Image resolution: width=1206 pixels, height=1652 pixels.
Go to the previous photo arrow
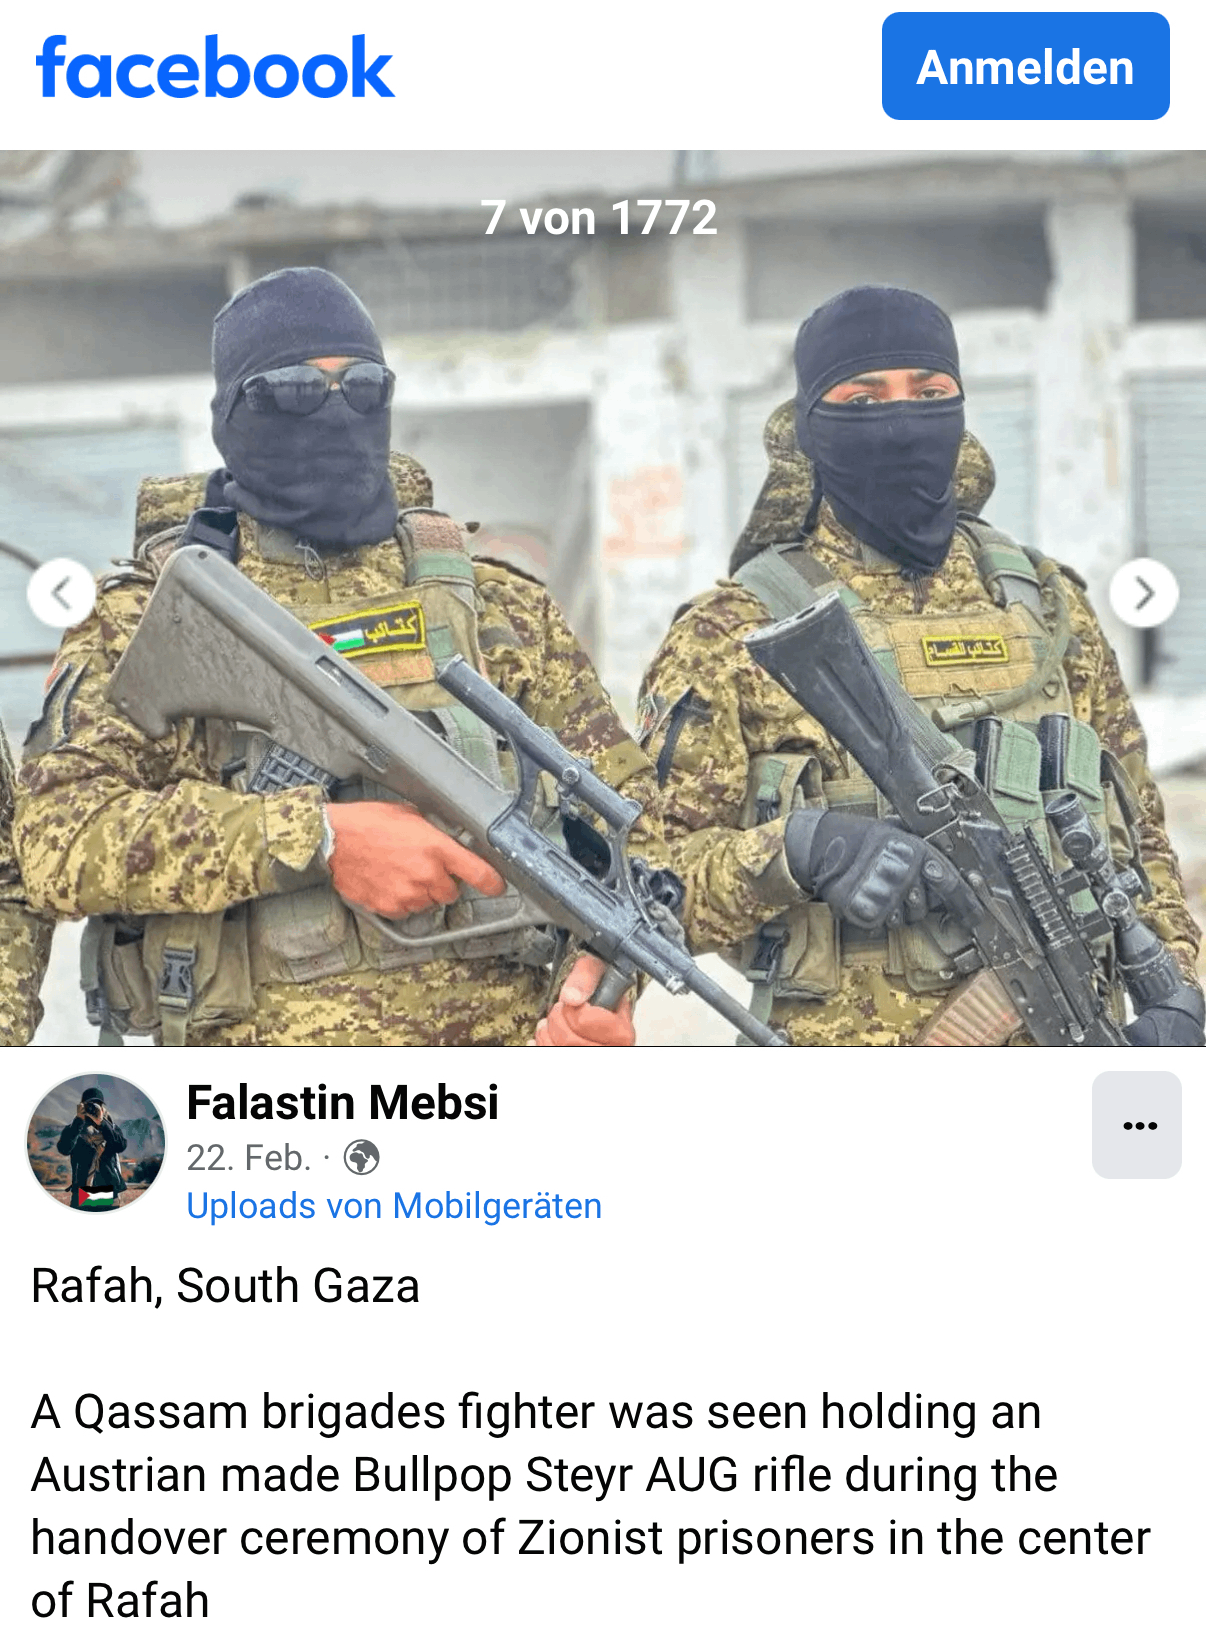(62, 593)
